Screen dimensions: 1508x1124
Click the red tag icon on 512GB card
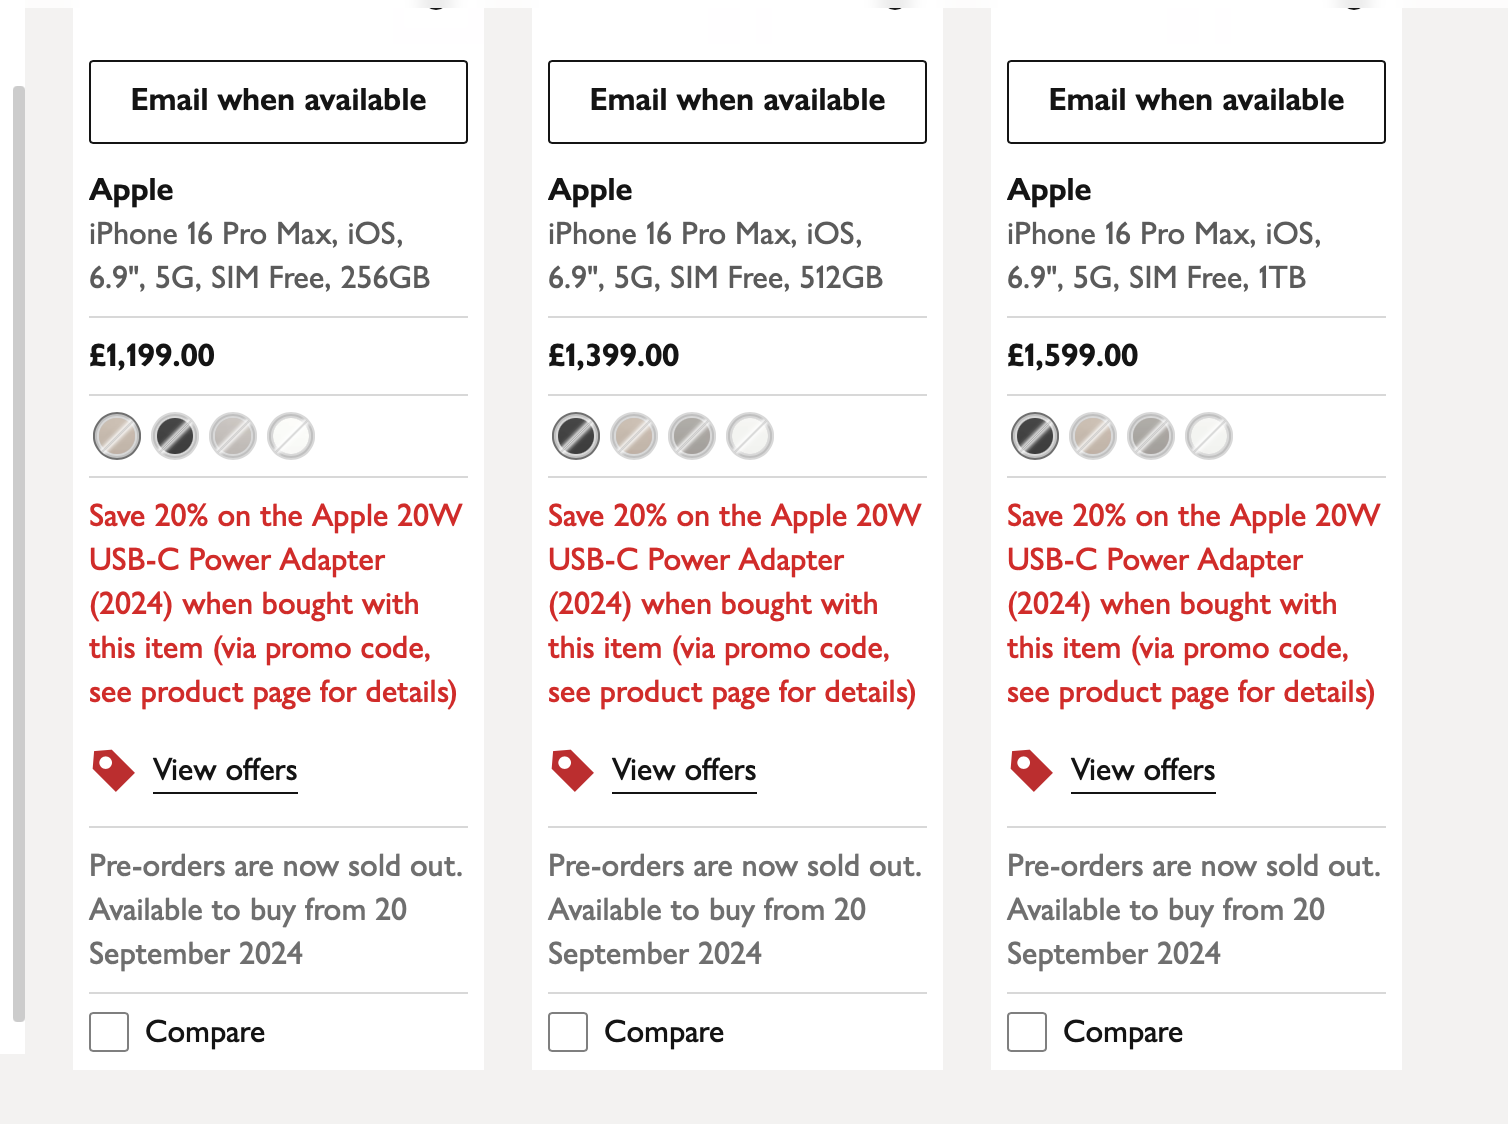[572, 770]
